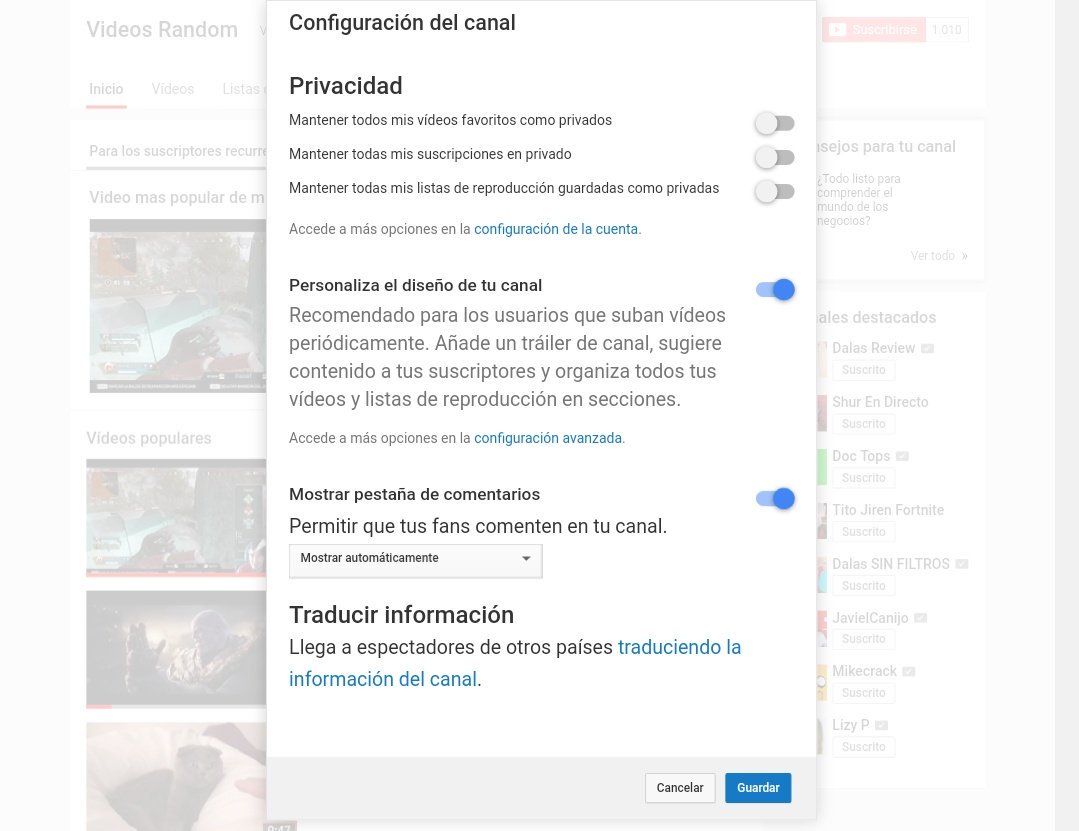1079x831 pixels.
Task: Click the Privacidad heading
Action: (x=345, y=86)
